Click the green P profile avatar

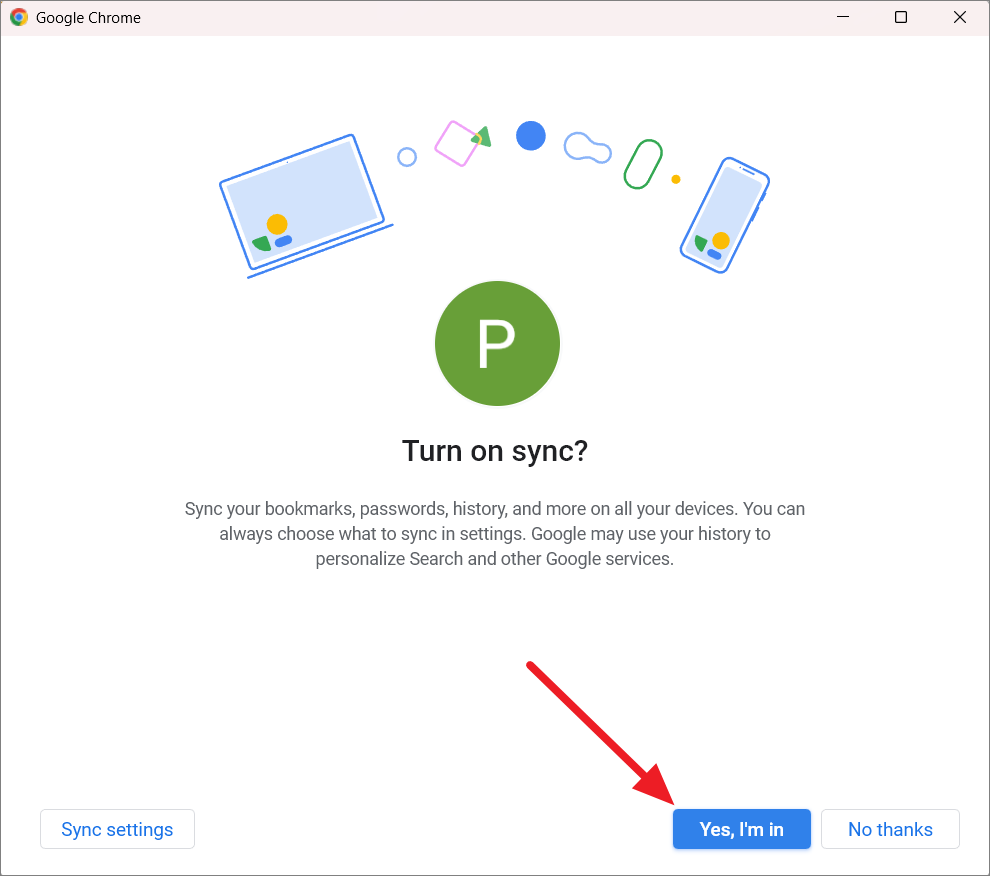[x=497, y=343]
